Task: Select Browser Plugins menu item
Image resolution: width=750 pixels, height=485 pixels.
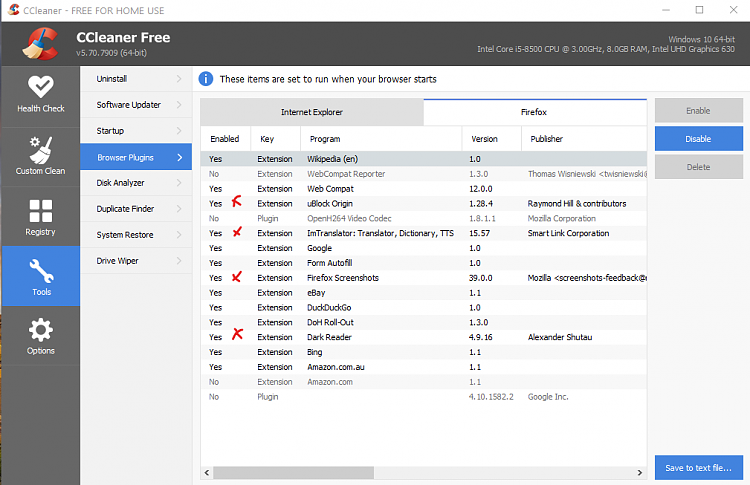Action: click(x=136, y=157)
